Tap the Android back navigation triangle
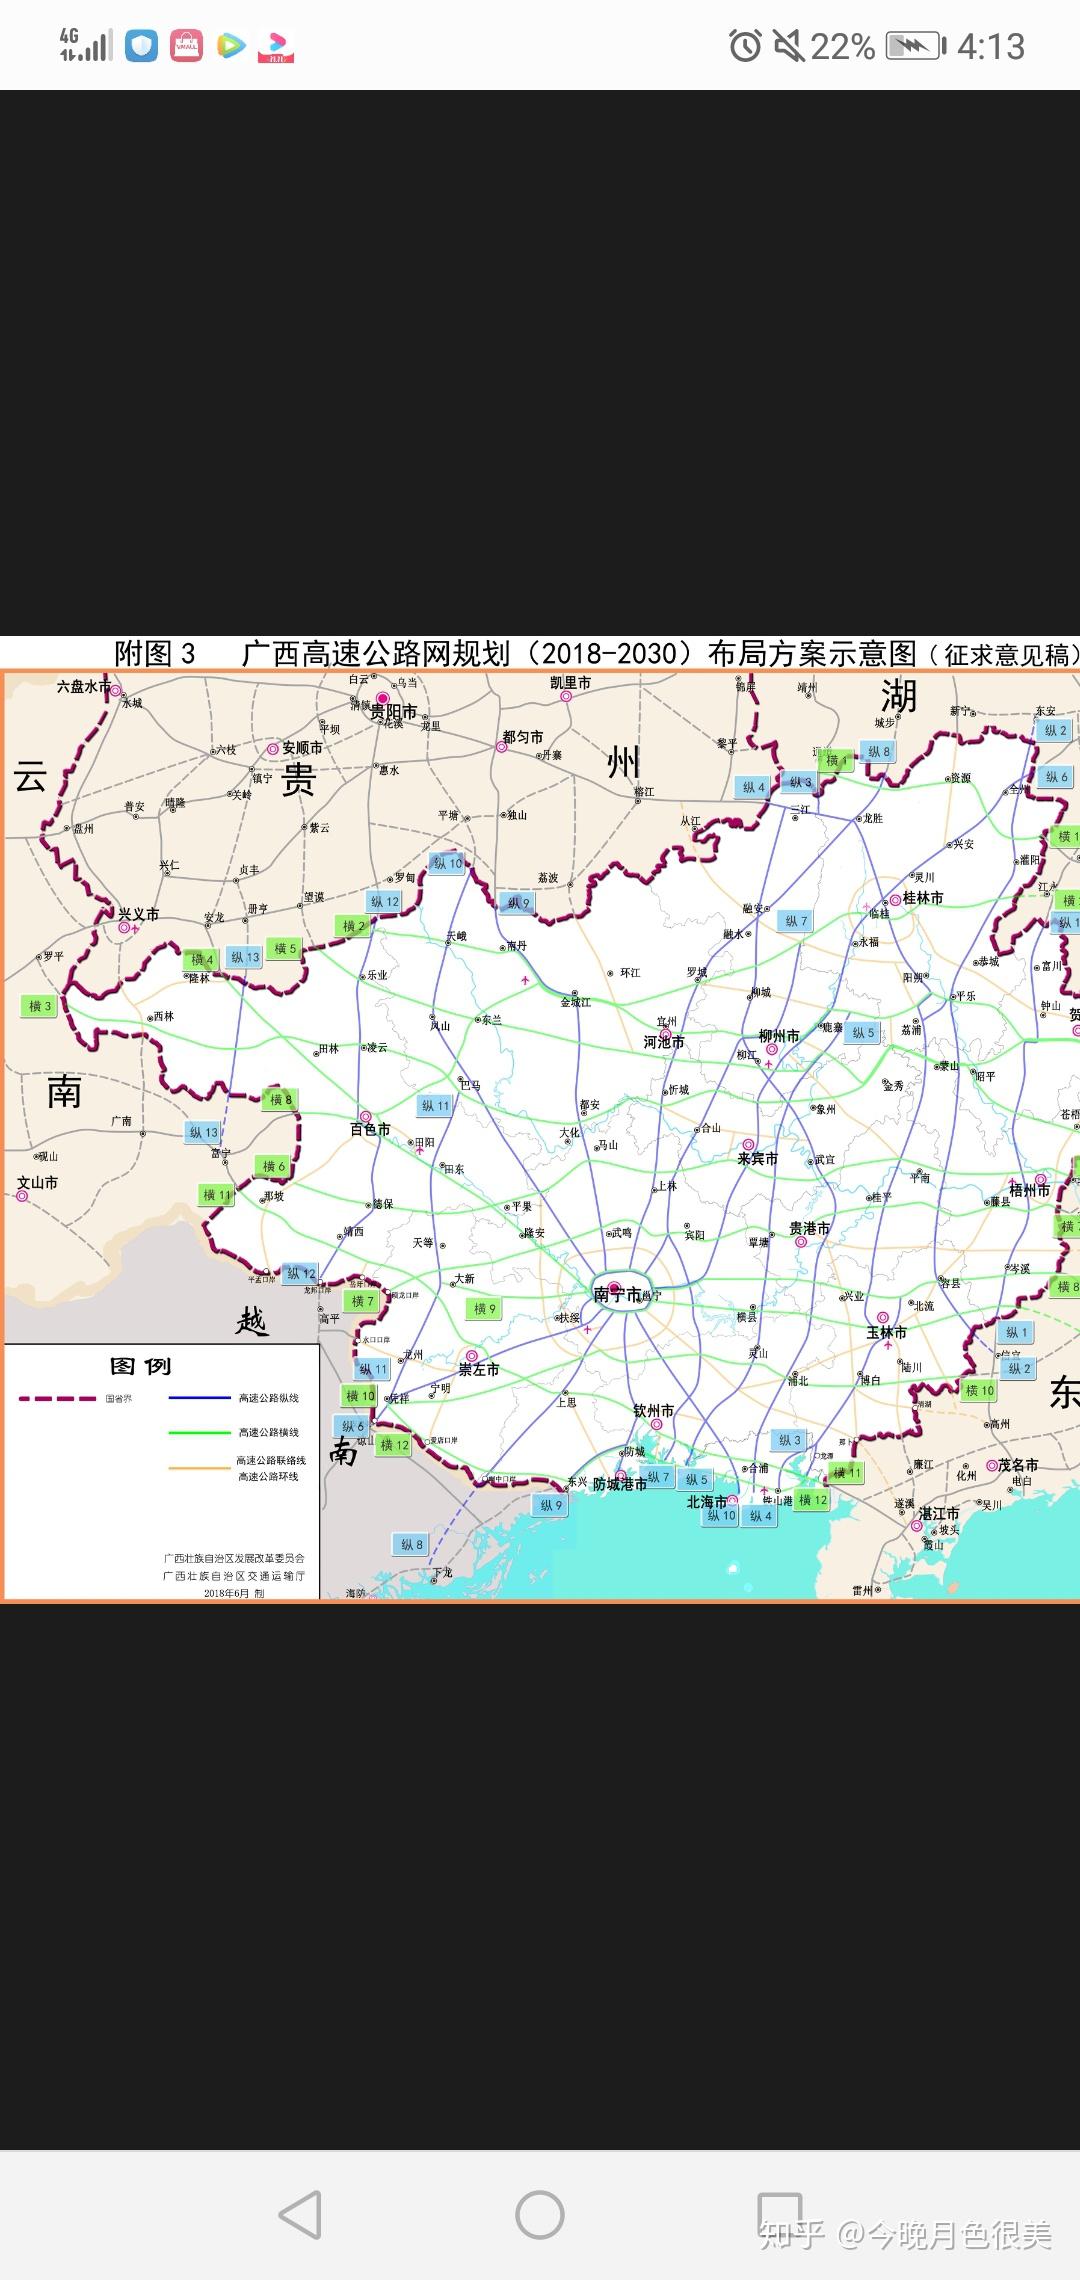 (x=300, y=2214)
